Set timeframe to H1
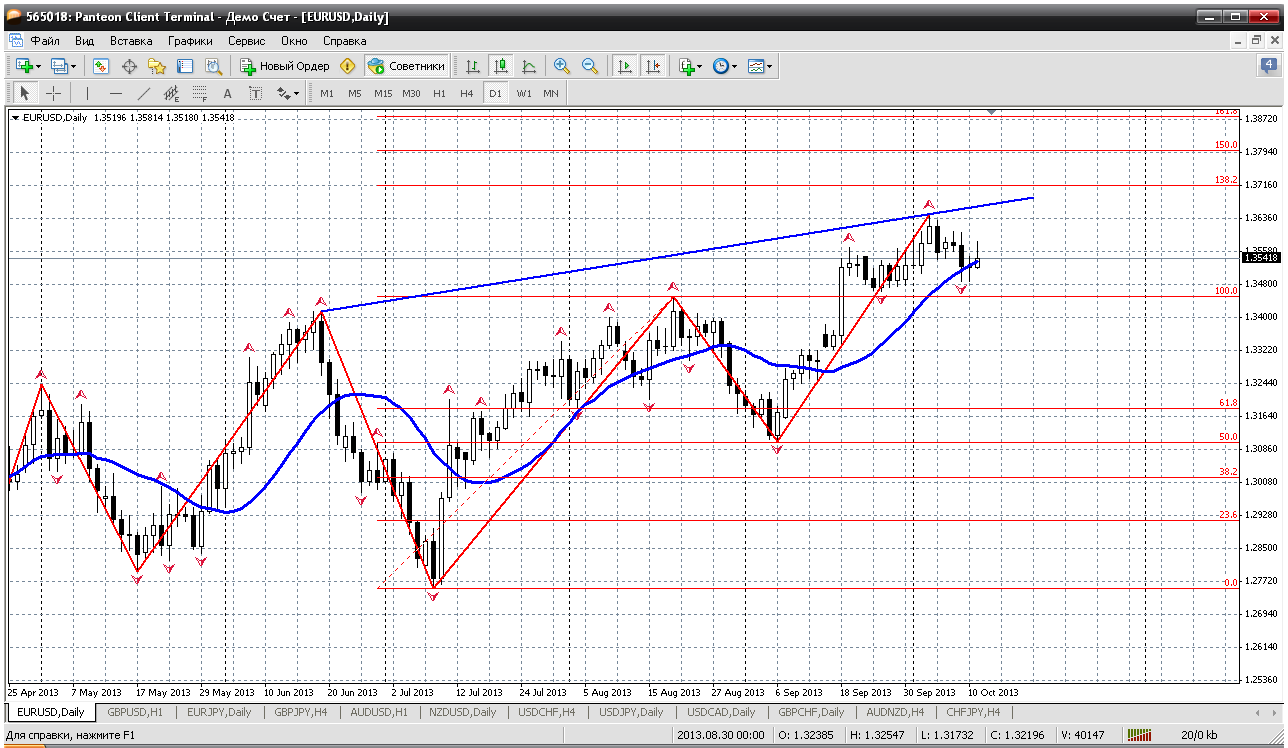Viewport: 1288px width, 748px height. point(439,93)
